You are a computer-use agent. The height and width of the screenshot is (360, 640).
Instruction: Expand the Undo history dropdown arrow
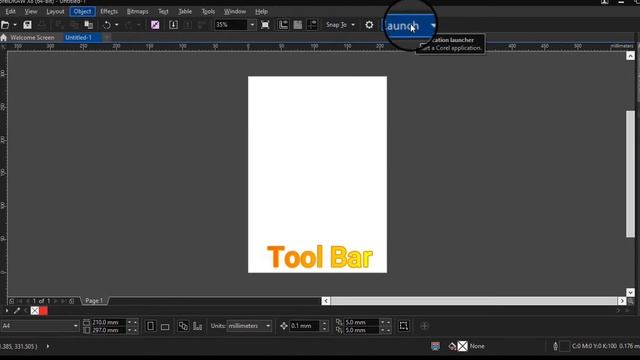click(117, 25)
